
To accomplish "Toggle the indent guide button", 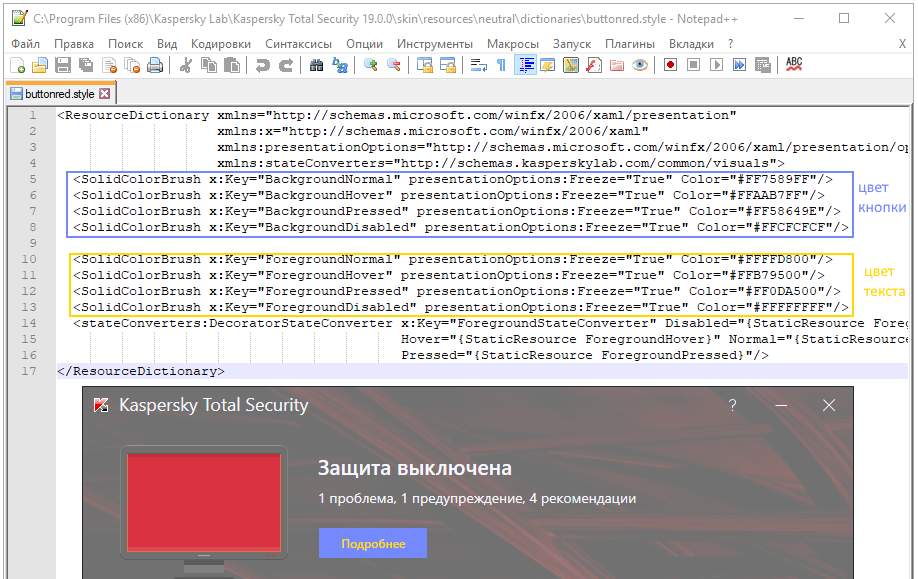I will click(525, 66).
